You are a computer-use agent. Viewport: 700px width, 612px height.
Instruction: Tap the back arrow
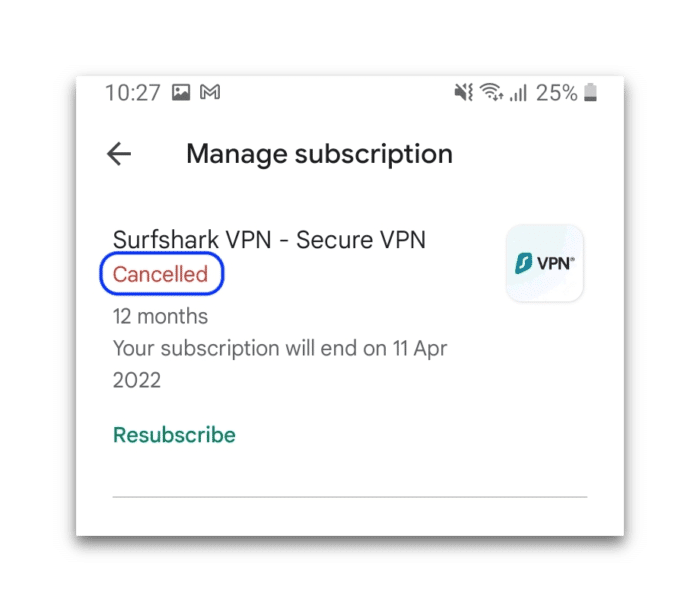coord(120,154)
